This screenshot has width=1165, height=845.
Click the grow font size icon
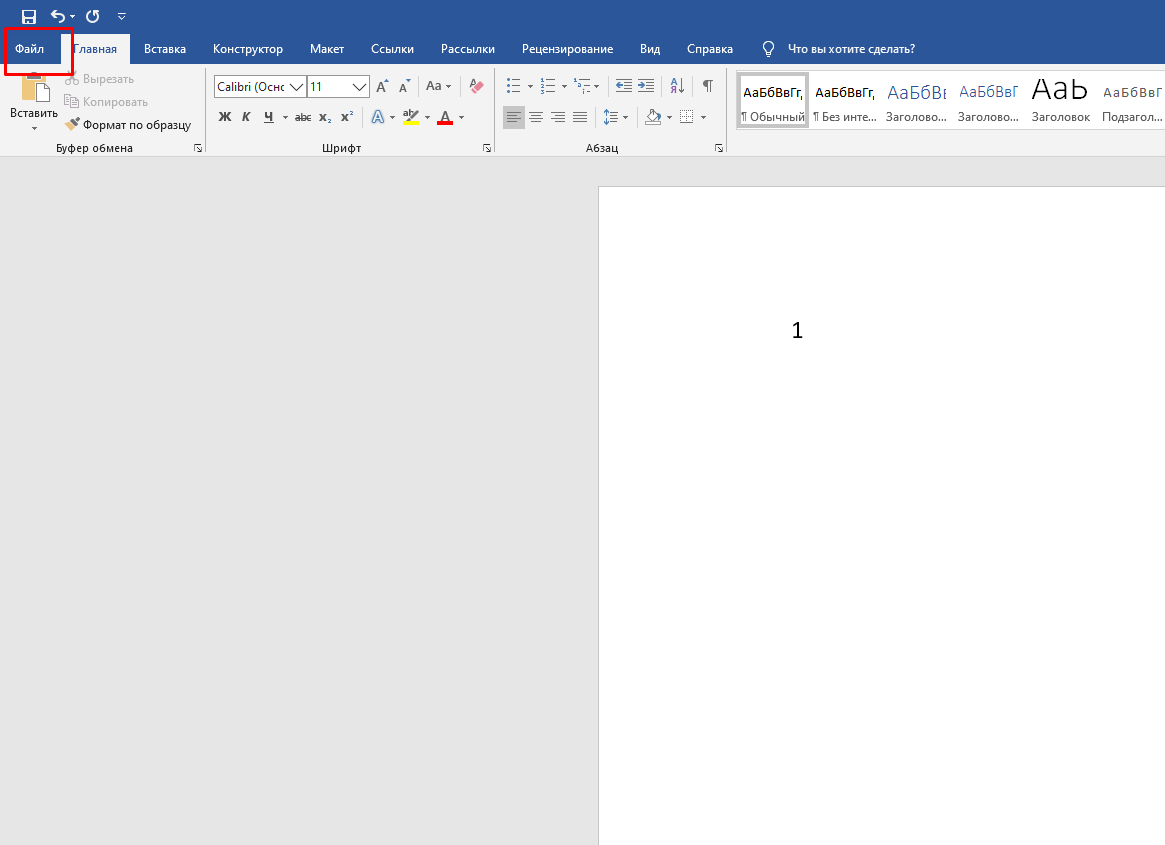pos(382,87)
